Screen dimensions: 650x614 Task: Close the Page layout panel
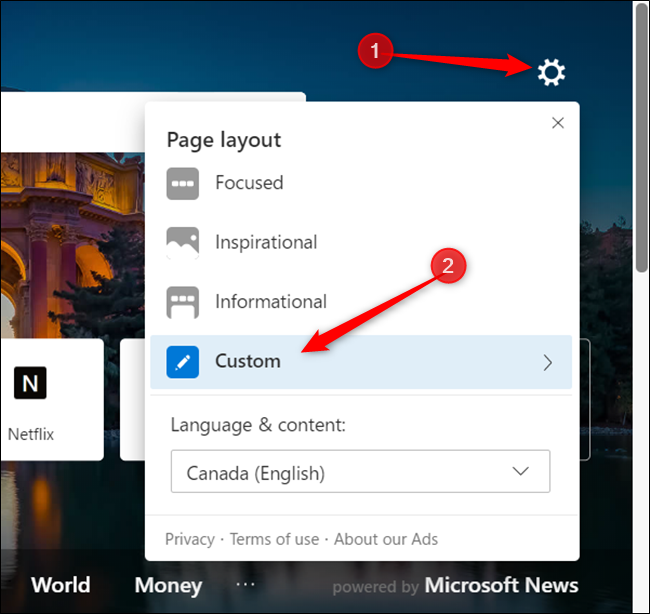pos(558,123)
